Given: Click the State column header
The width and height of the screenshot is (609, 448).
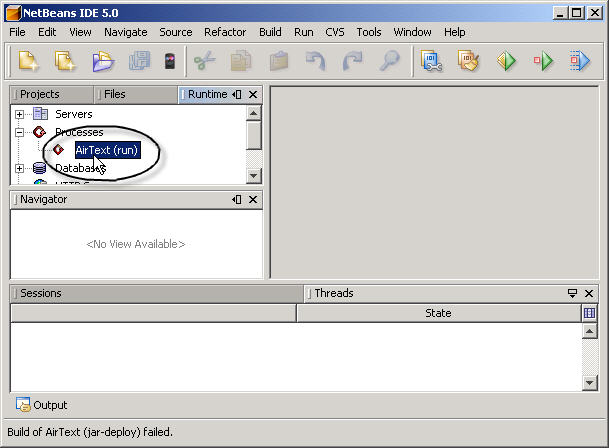Looking at the screenshot, I should (438, 313).
